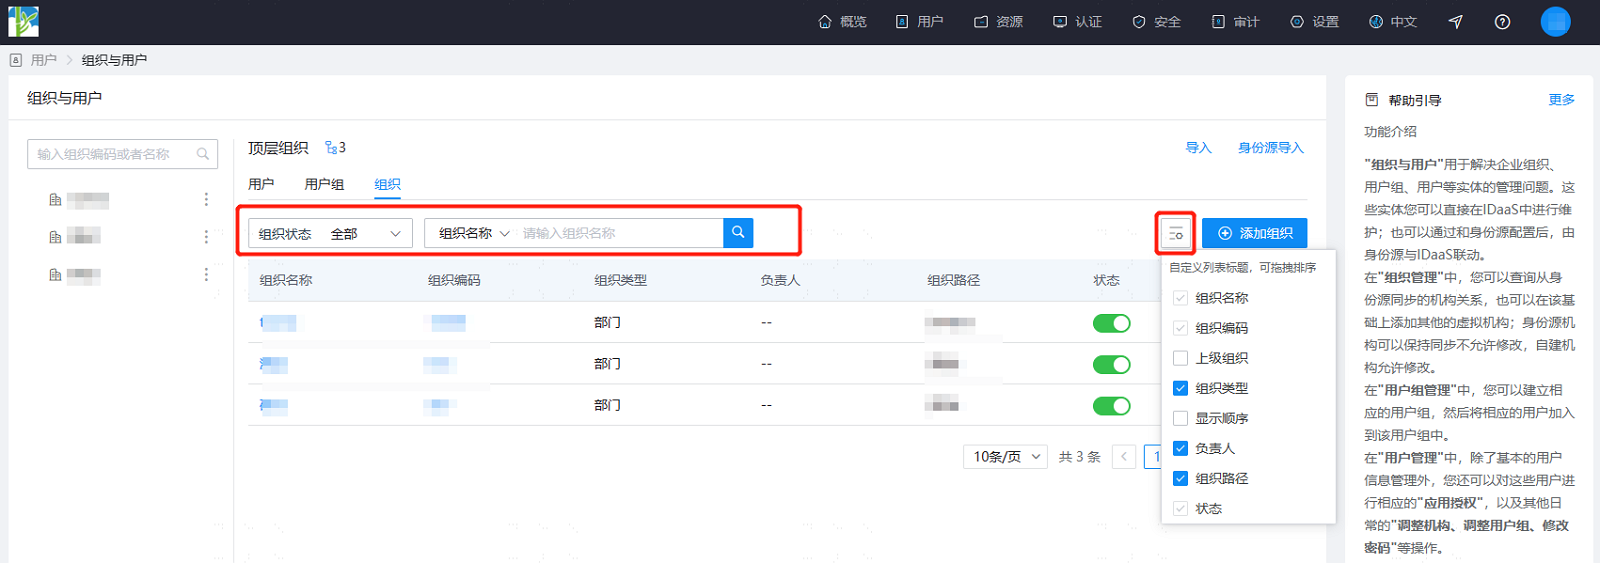Check the 上级组织 column checkbox
This screenshot has height=563, width=1600.
[x=1180, y=358]
